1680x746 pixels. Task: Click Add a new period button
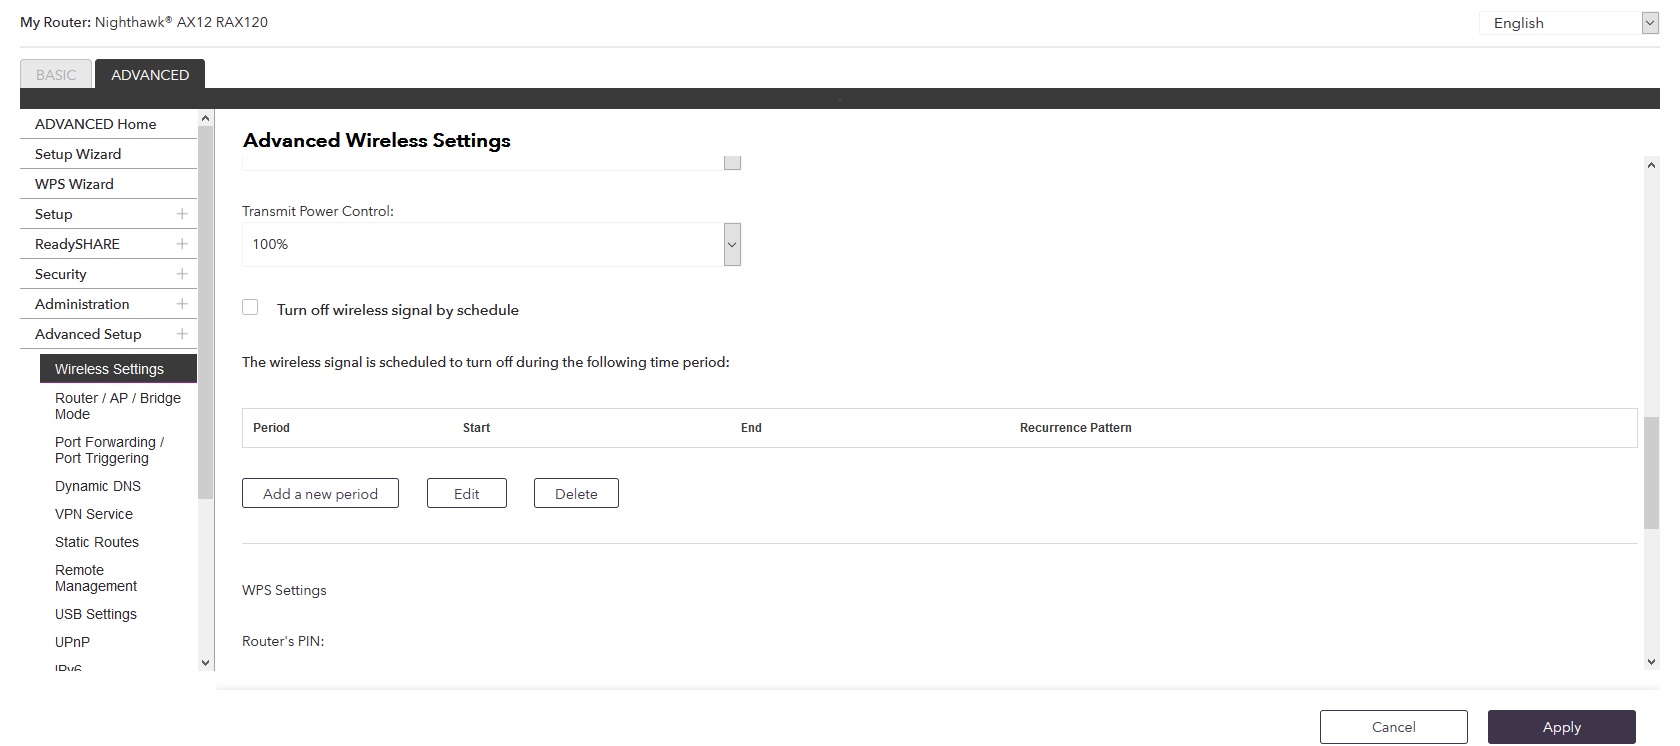pyautogui.click(x=320, y=493)
